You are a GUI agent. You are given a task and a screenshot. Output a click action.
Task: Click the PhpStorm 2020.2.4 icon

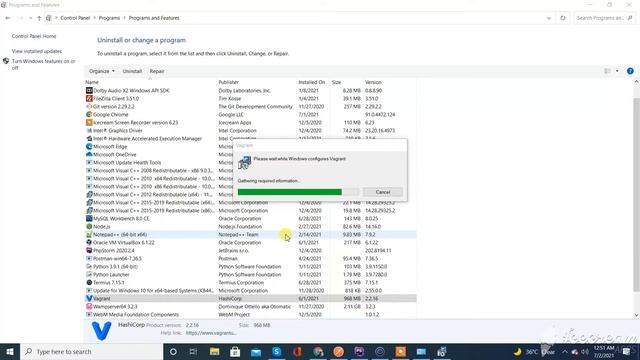coord(89,251)
